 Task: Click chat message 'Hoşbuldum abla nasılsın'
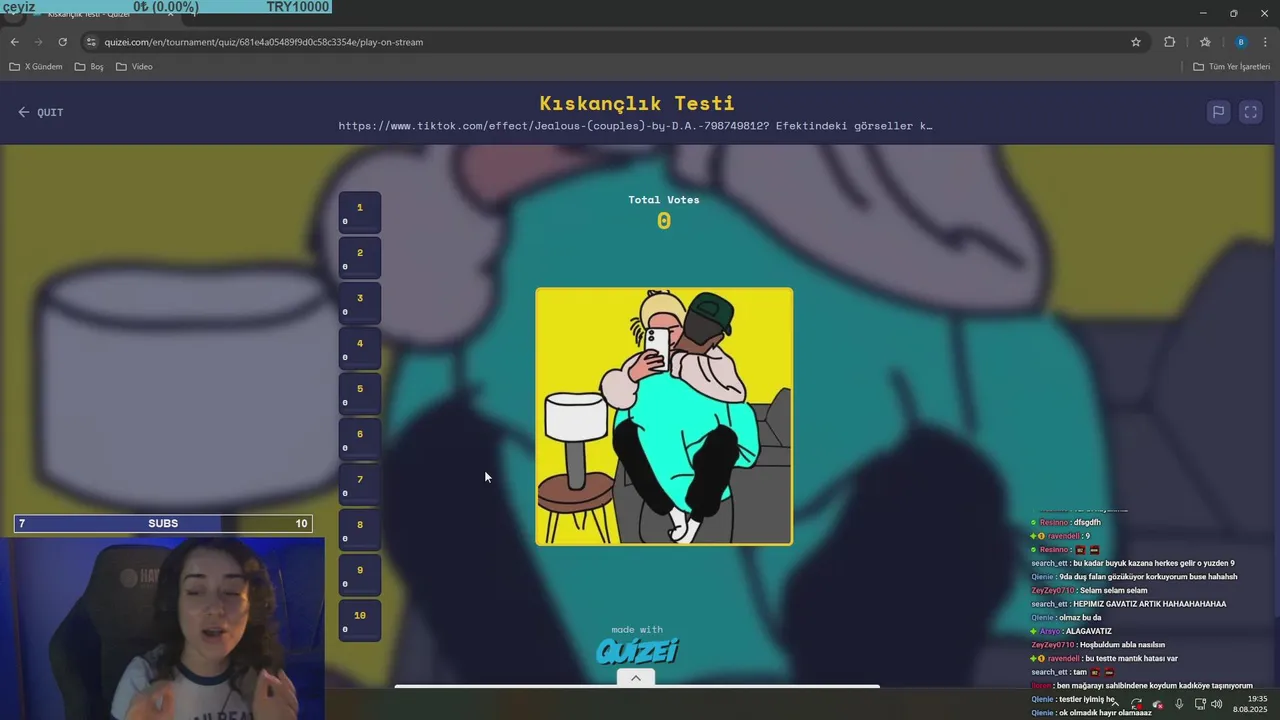point(1122,645)
